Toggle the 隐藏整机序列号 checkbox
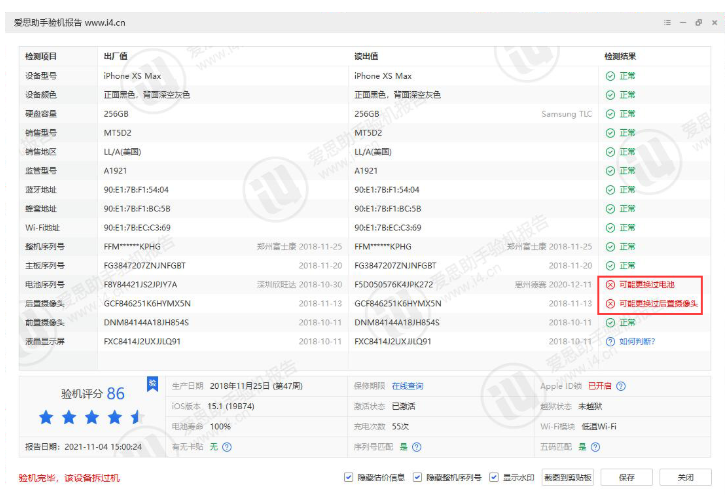 pos(417,477)
